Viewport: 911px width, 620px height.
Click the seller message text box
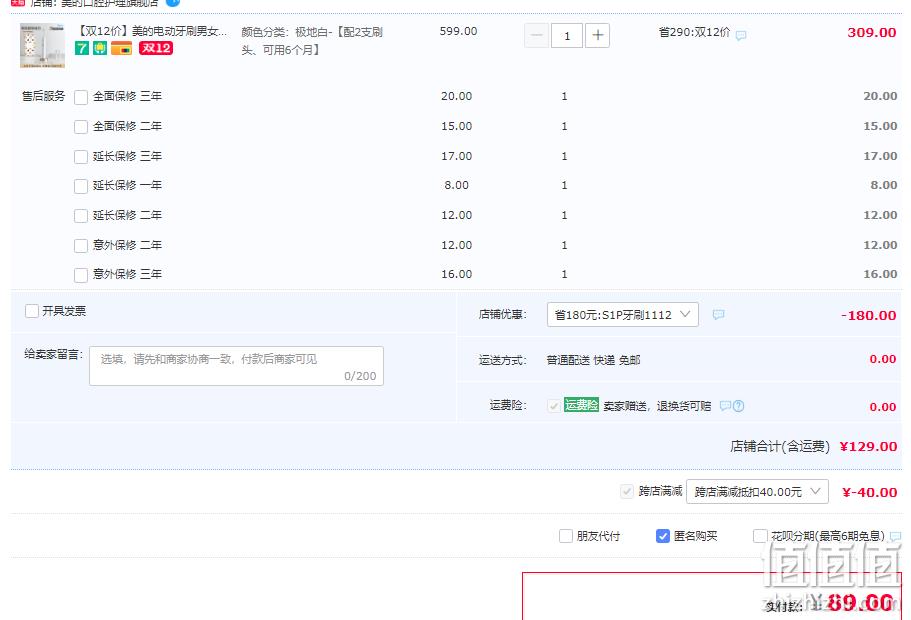coord(236,366)
